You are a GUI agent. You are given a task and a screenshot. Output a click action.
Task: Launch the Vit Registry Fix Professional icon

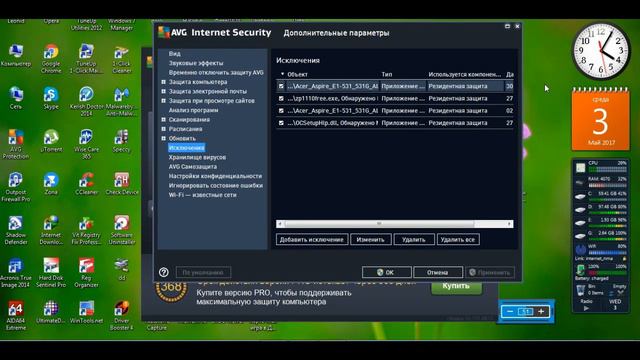pyautogui.click(x=86, y=230)
